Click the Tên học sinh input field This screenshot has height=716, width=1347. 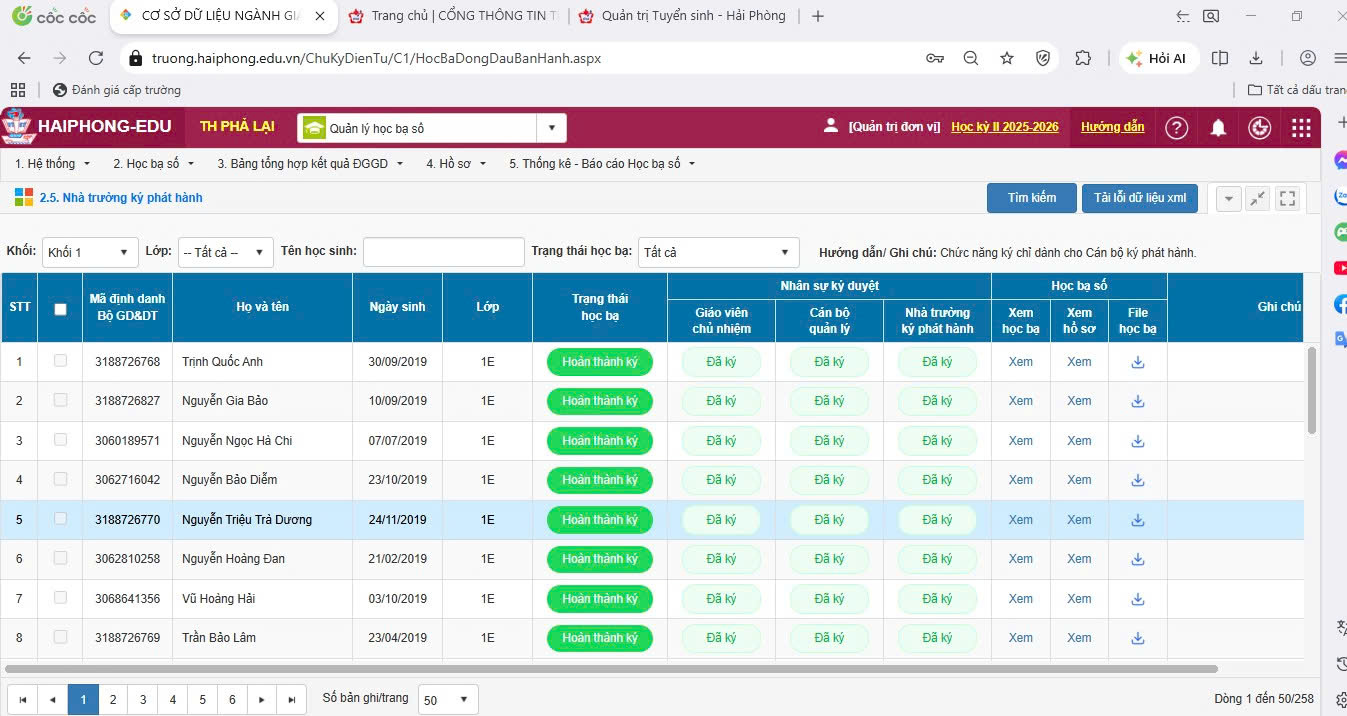tap(443, 252)
